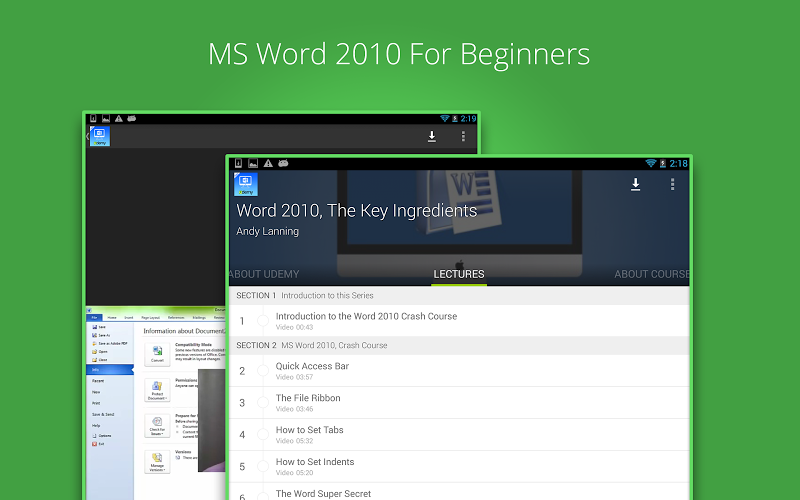
Task: Click the instructor webcam thumbnail in Word video
Action: pos(211,420)
